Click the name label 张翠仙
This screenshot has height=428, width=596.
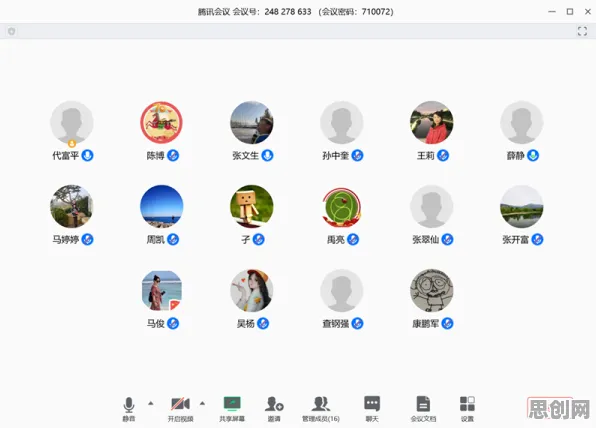426,239
